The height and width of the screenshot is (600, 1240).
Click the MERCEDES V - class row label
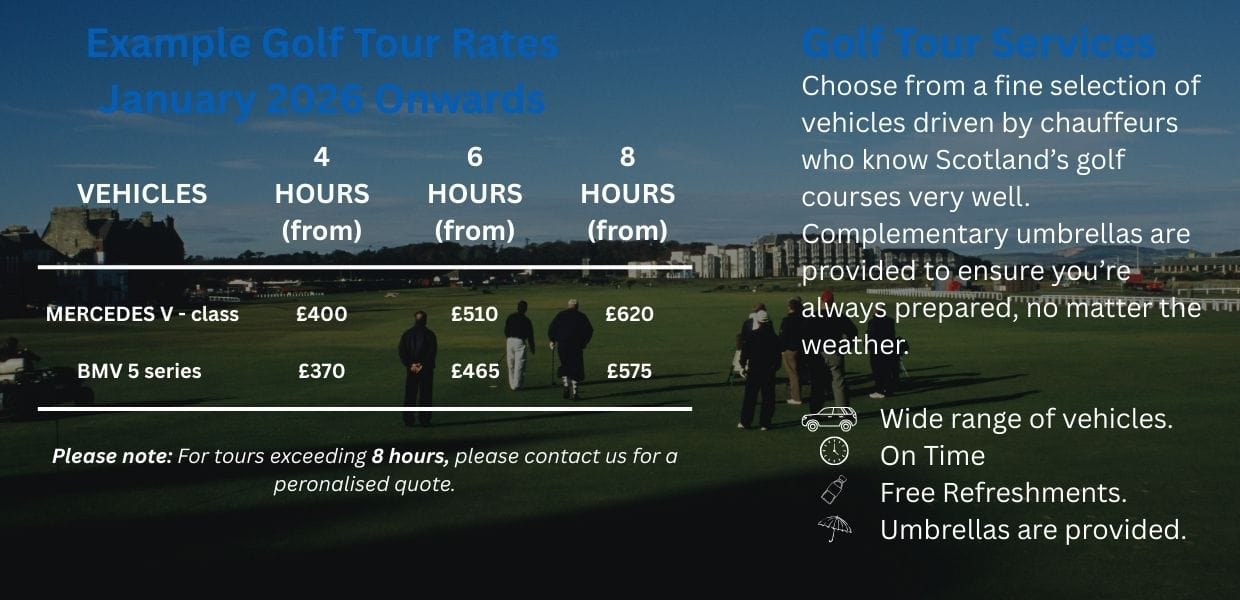(142, 314)
